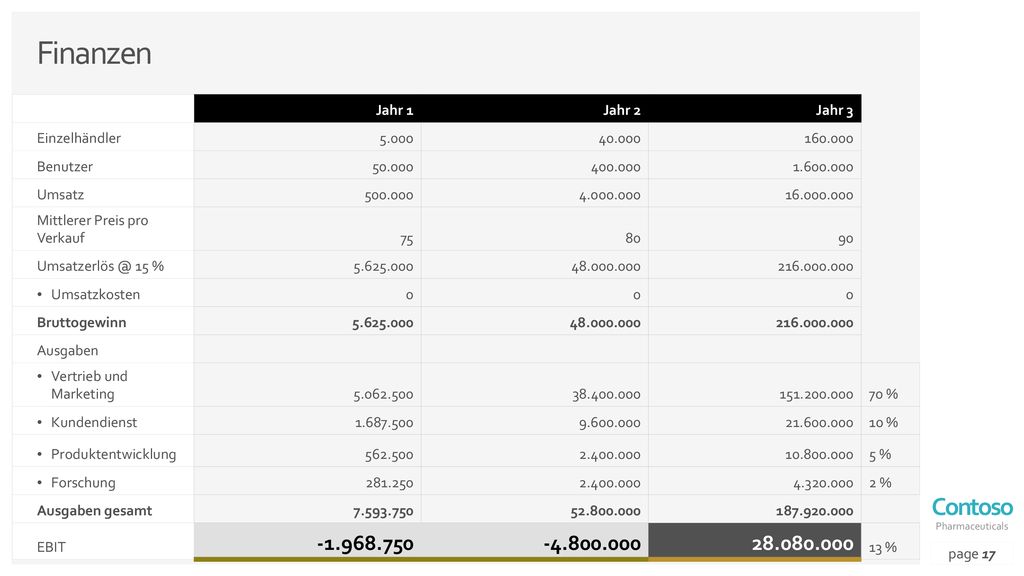
Task: Click the page 17 number
Action: (x=972, y=554)
